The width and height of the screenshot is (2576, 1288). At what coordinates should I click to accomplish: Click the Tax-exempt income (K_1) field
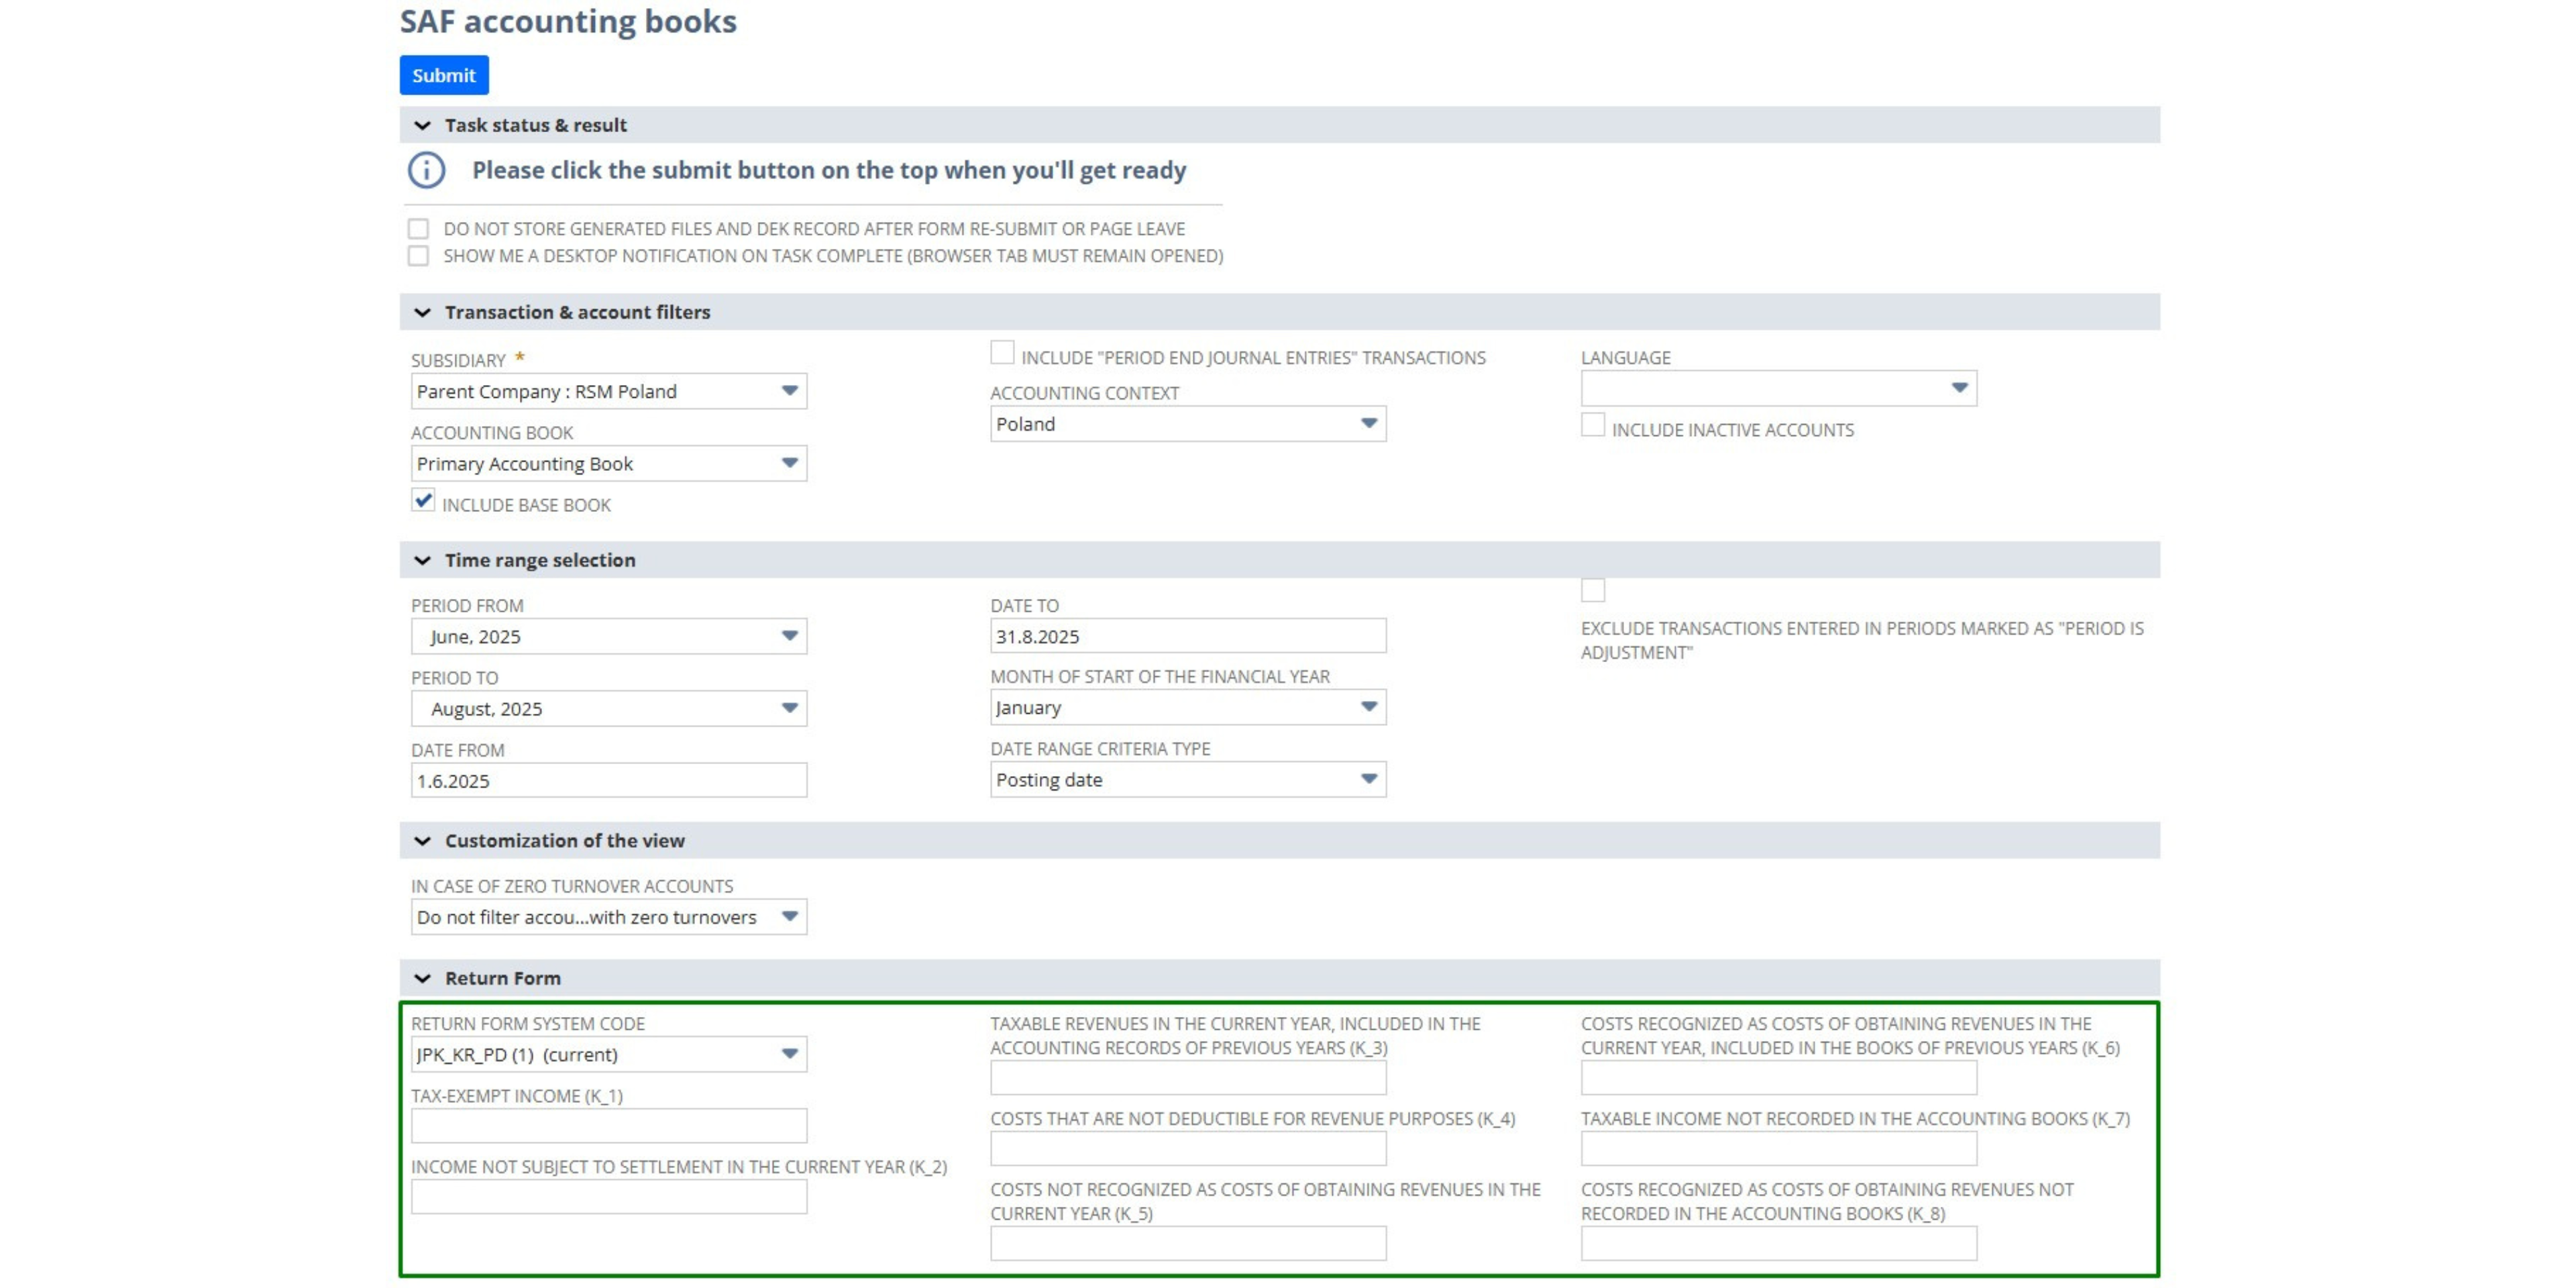608,1125
